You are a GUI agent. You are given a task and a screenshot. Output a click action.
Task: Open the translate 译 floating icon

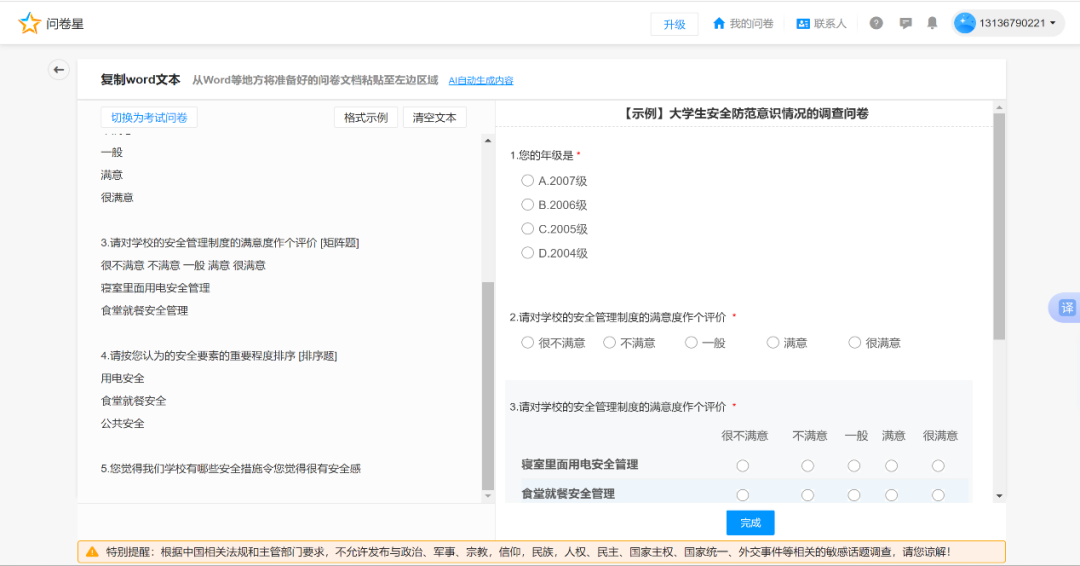point(1066,308)
